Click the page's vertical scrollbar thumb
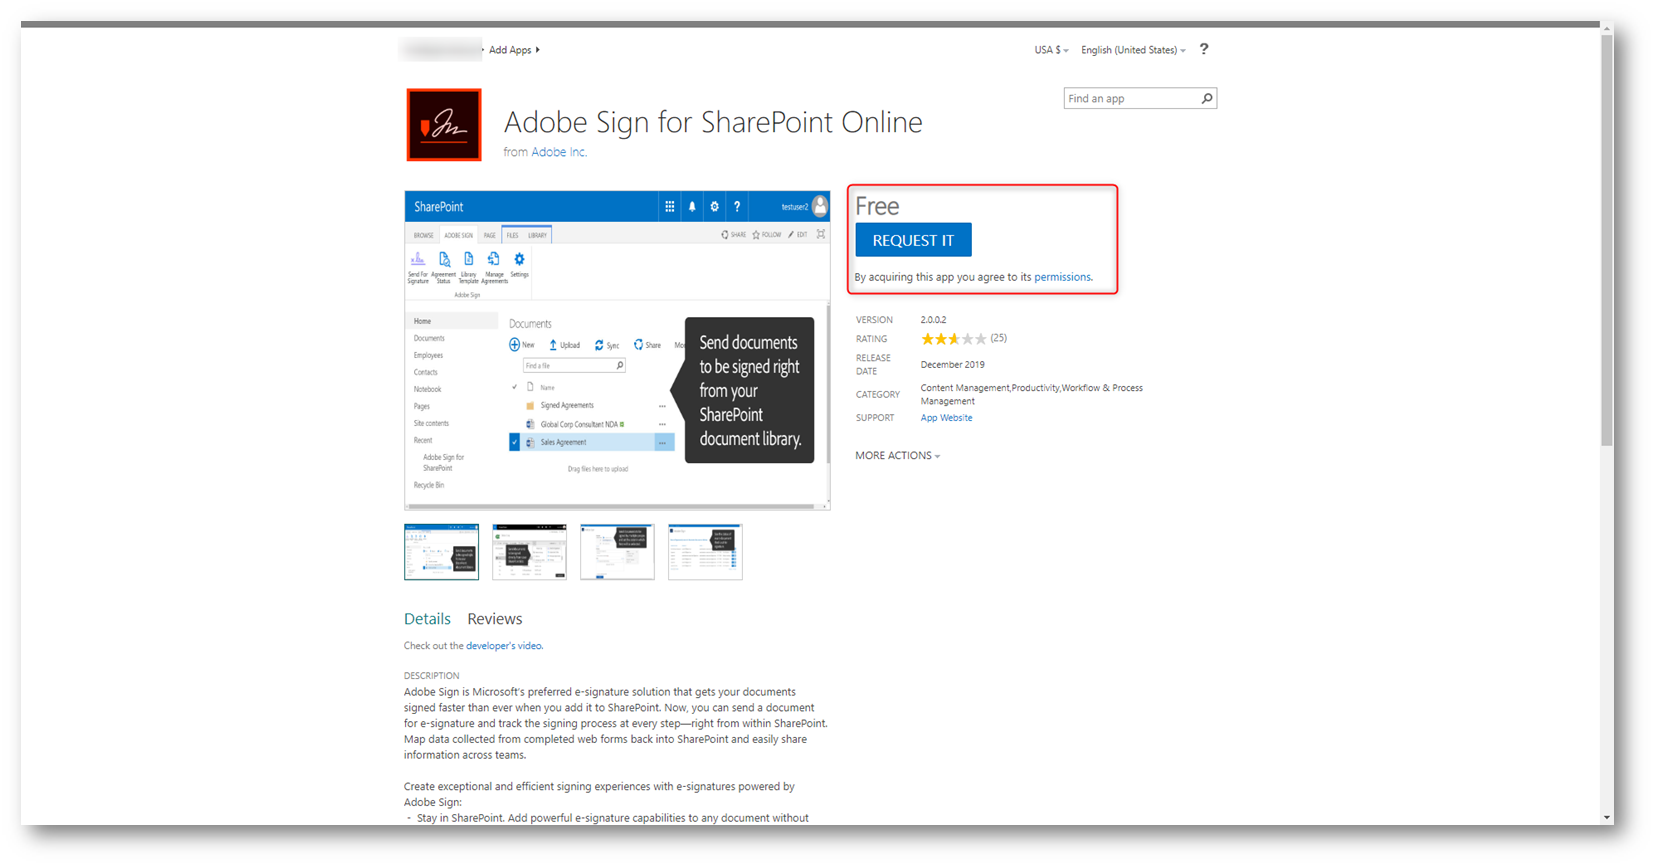 (1607, 240)
